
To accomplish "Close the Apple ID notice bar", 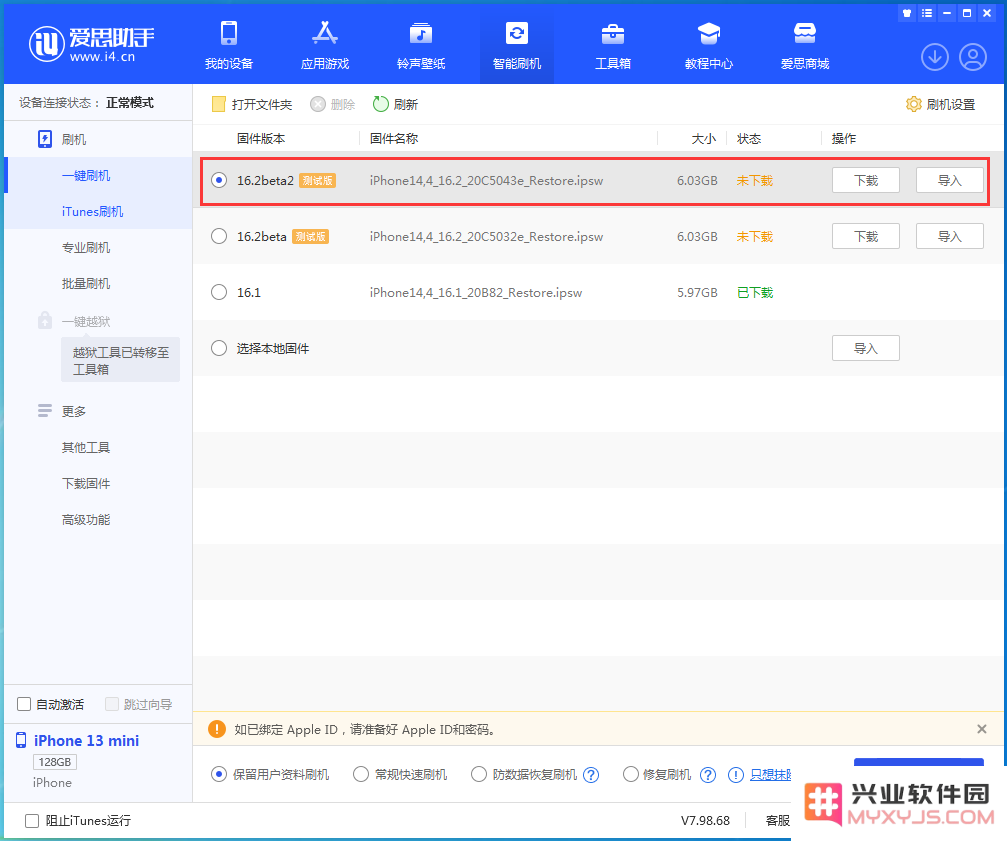I will click(981, 729).
